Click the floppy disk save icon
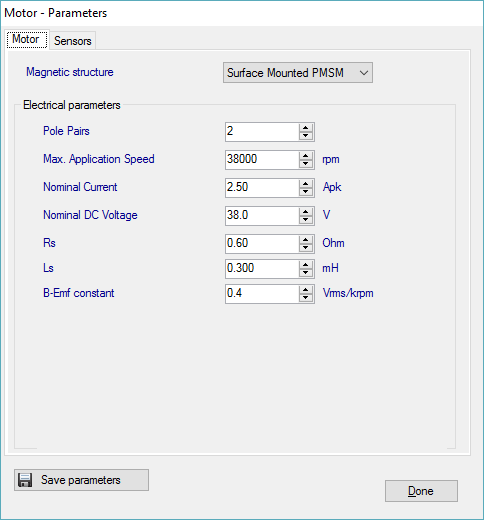 point(25,480)
